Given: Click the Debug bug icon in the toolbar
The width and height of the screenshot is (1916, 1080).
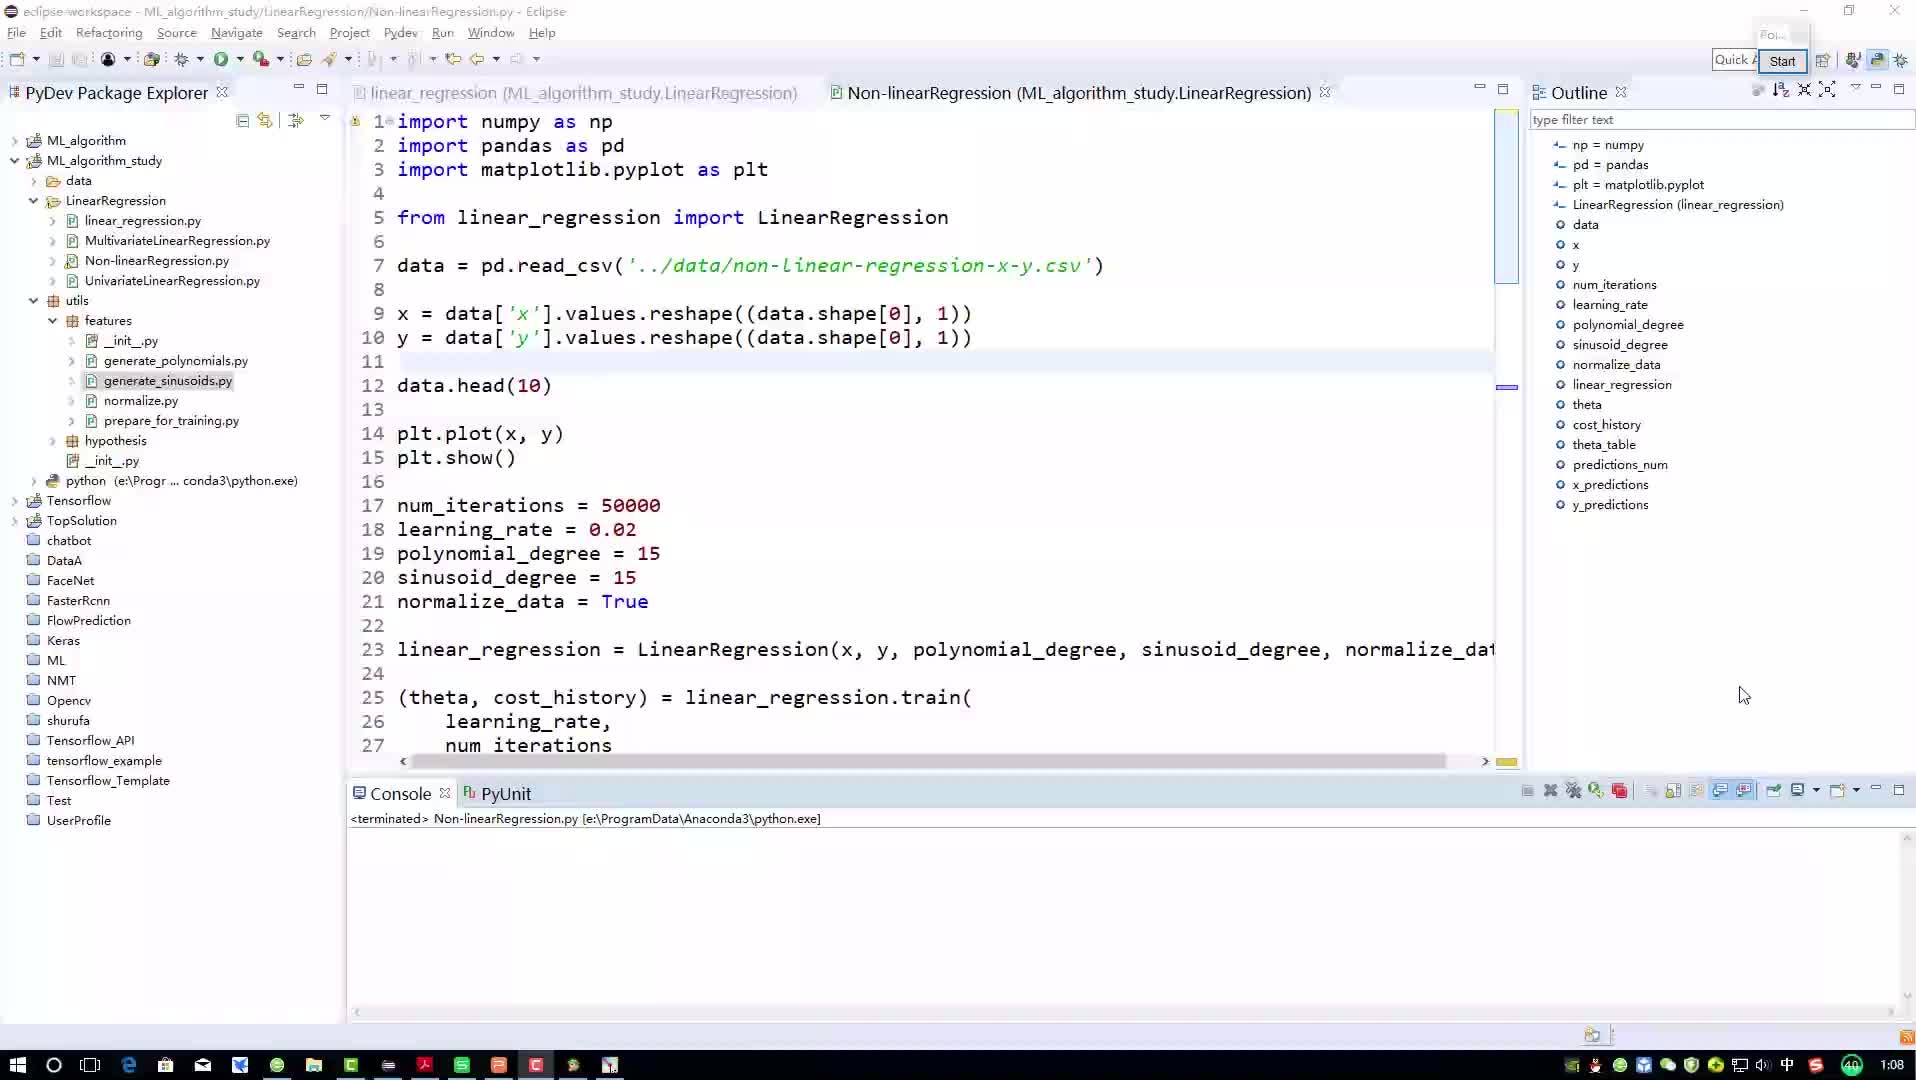Looking at the screenshot, I should click(182, 59).
